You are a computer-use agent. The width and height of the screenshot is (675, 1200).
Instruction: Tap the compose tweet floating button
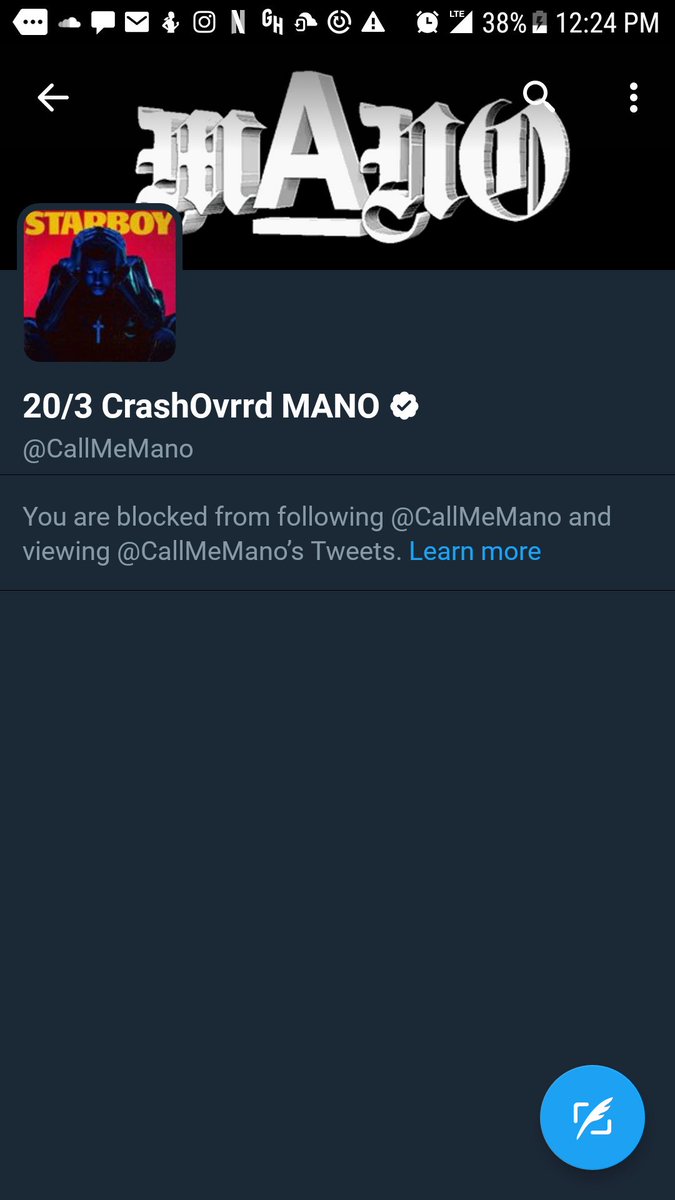(x=592, y=1117)
